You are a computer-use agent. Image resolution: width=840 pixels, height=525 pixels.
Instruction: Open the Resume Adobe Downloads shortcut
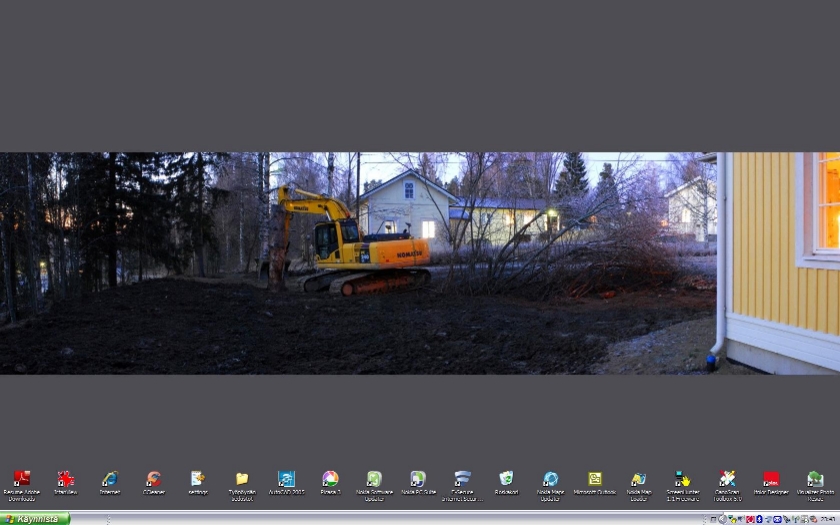(x=21, y=479)
